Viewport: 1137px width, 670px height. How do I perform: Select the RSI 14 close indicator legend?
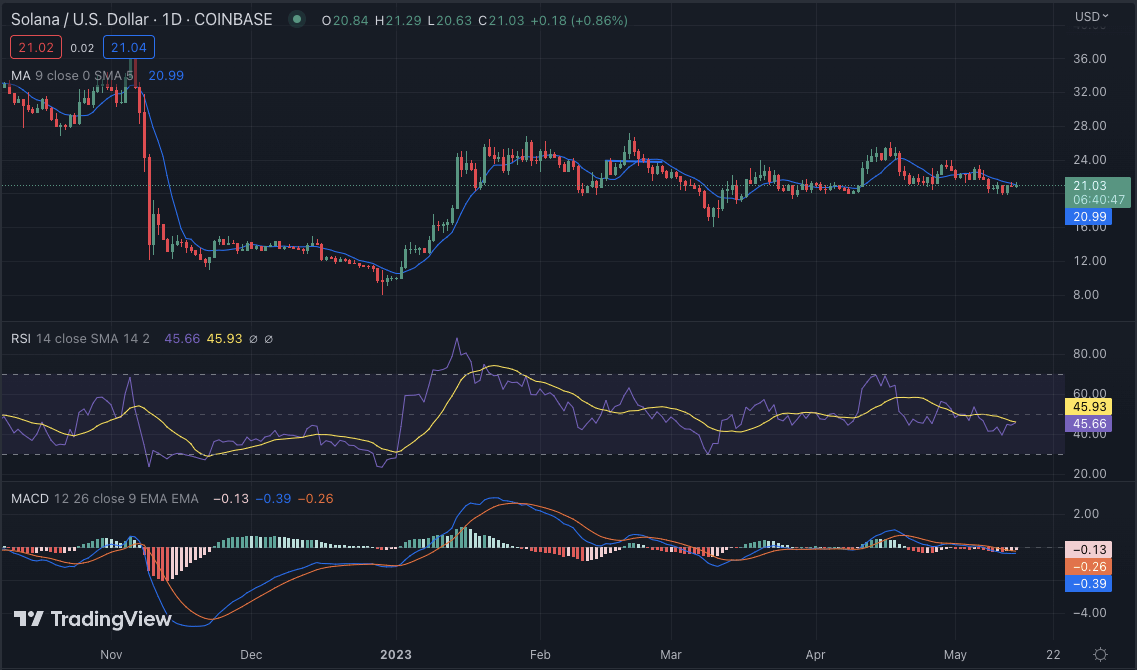click(80, 339)
